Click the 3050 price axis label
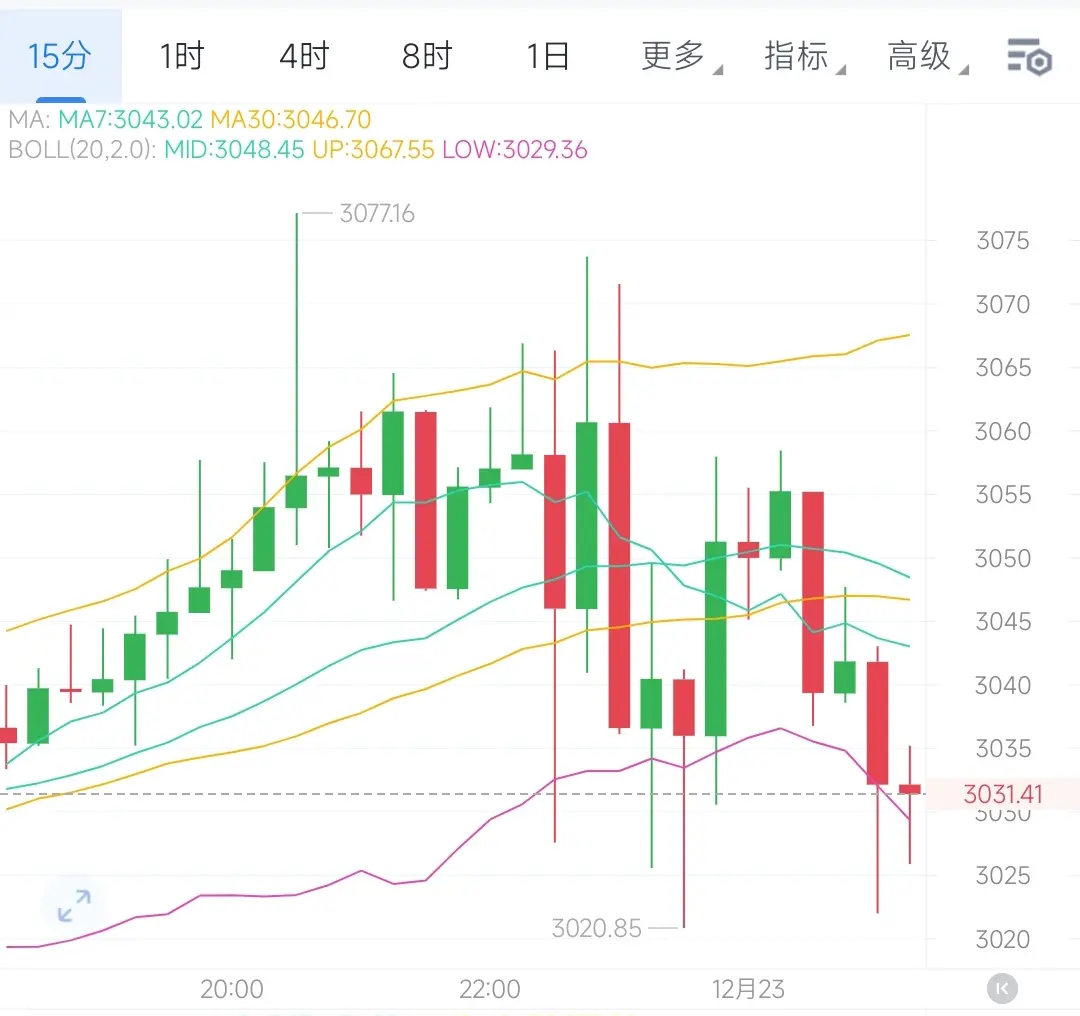Image resolution: width=1080 pixels, height=1016 pixels. [x=1003, y=558]
